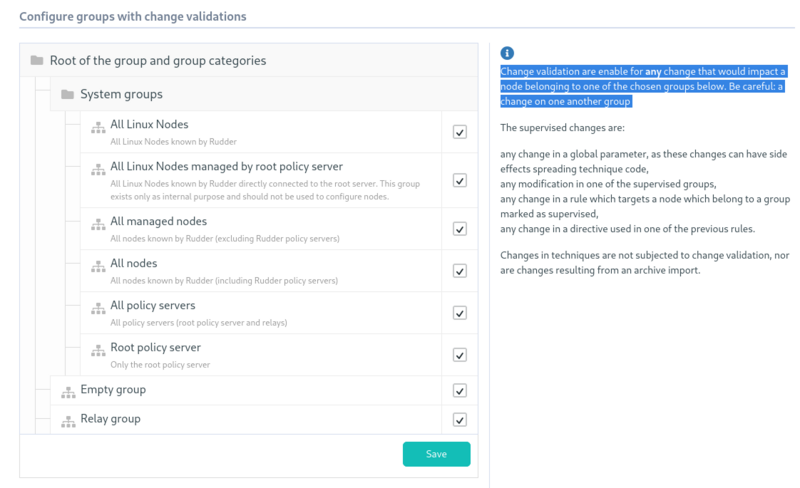Select All Linux Nodes managed by root policy server
This screenshot has width=800, height=488.
coord(227,166)
